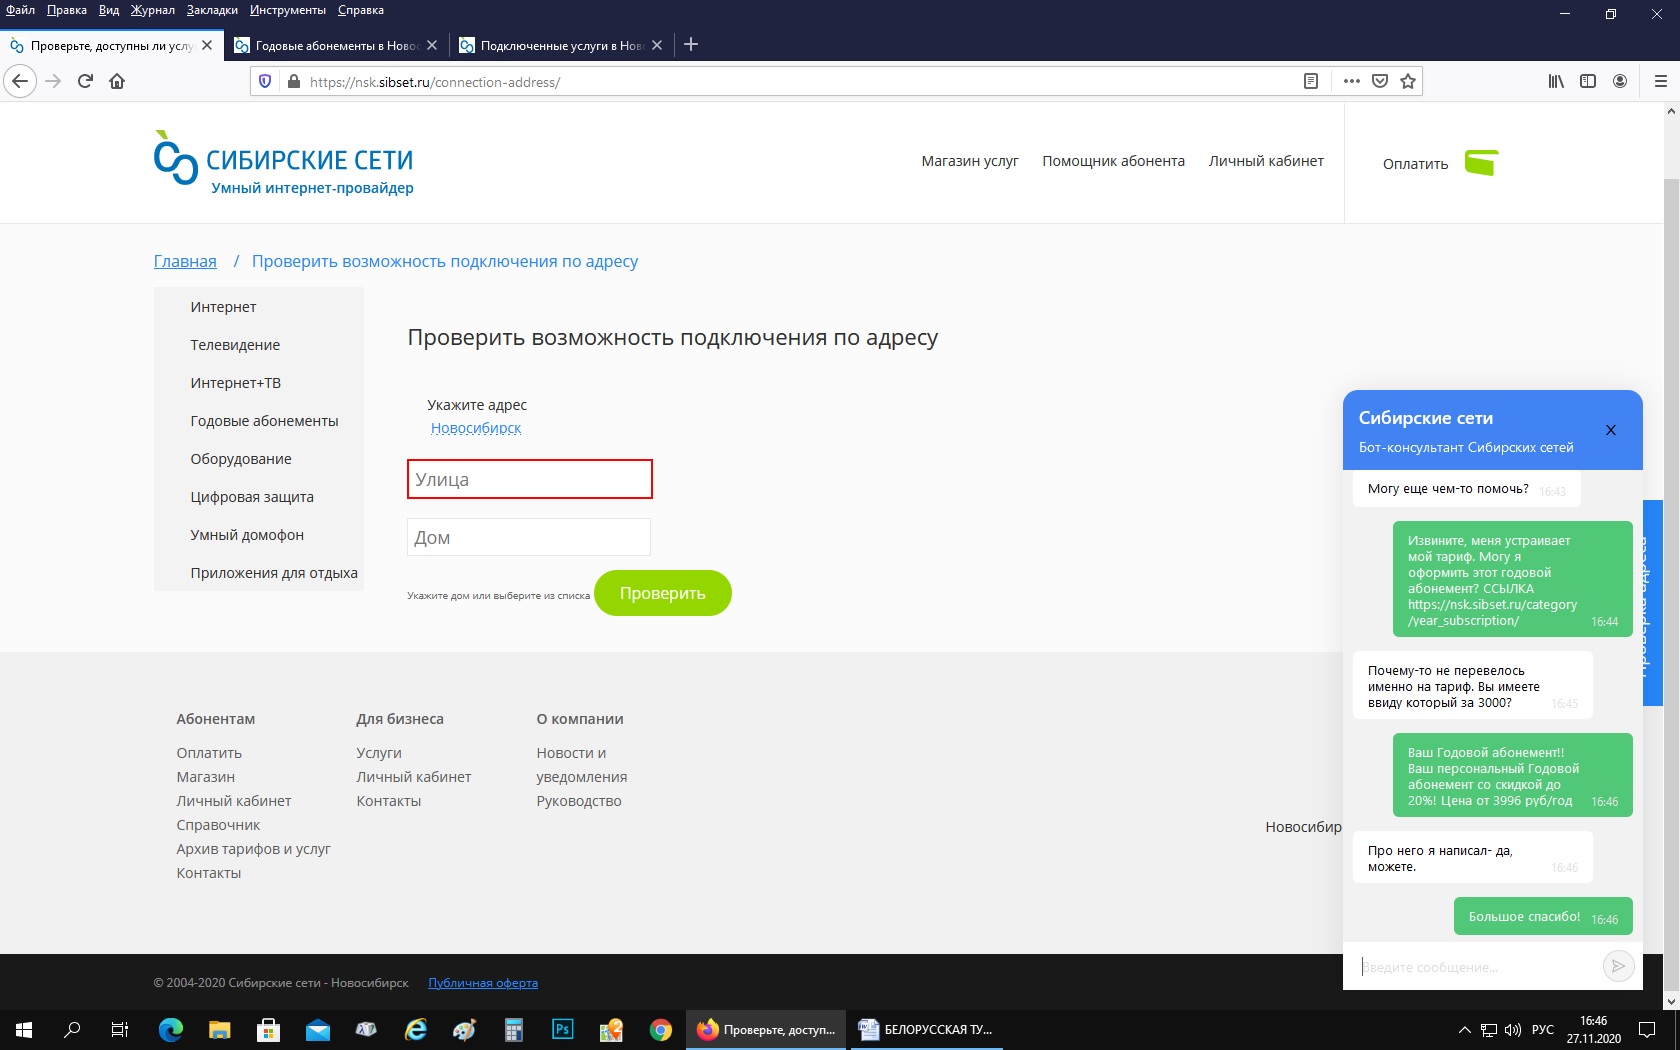Close the 'Подключенные услуги' tab
Screen dimensions: 1680x1050
[657, 45]
